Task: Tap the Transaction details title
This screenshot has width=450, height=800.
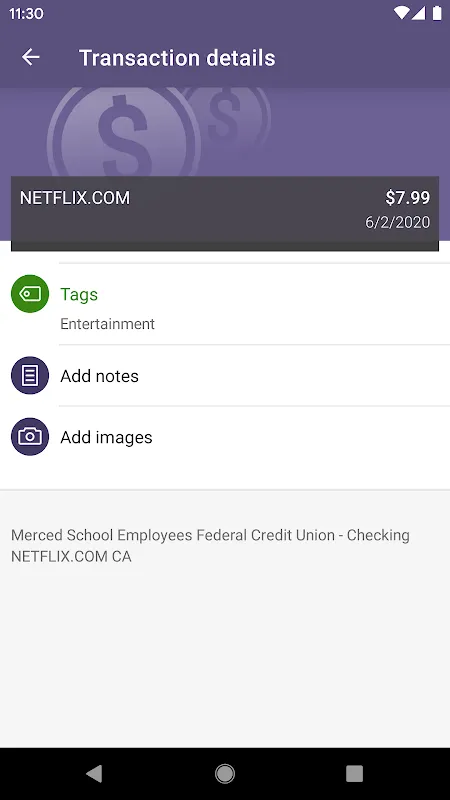Action: point(177,58)
